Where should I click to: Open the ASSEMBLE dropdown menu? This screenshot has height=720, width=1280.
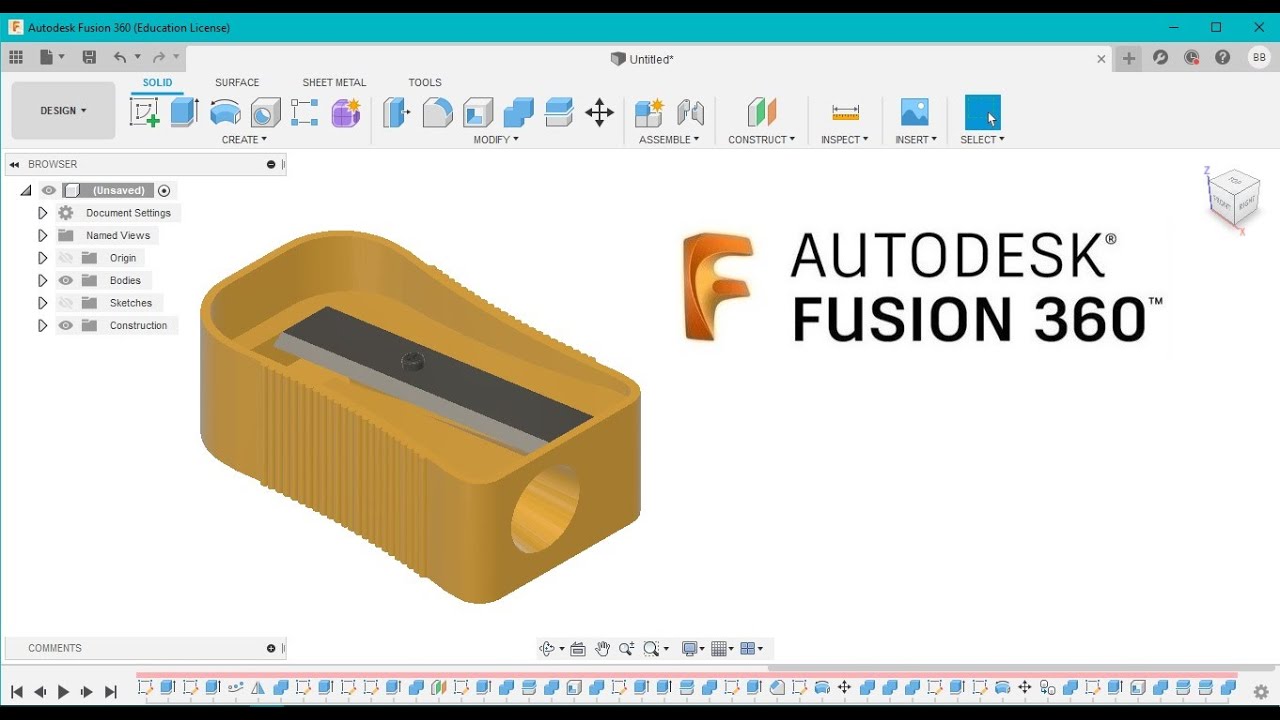click(x=669, y=140)
